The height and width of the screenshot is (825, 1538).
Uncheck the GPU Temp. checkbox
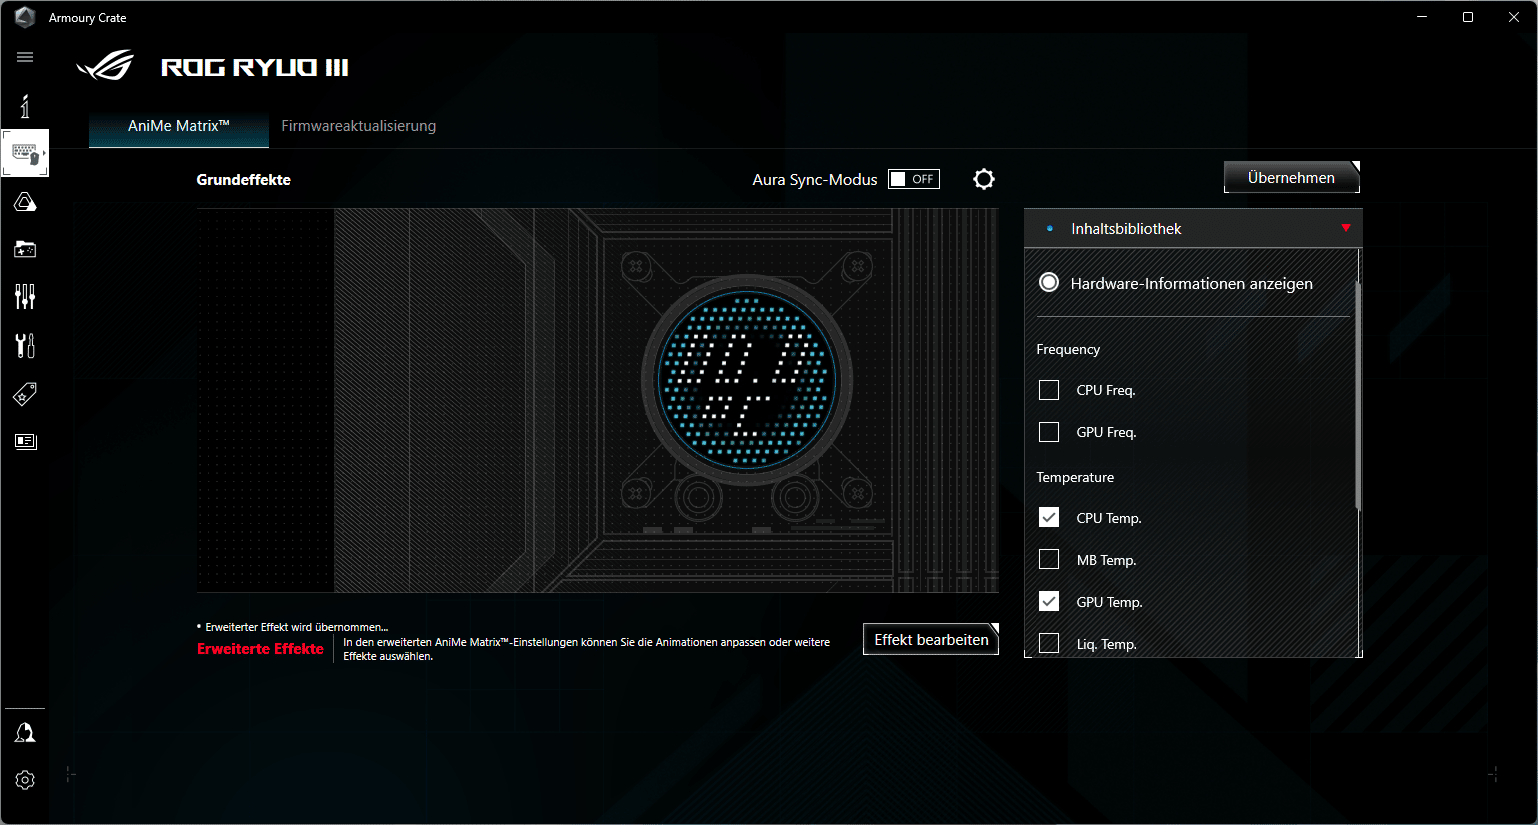click(1049, 602)
